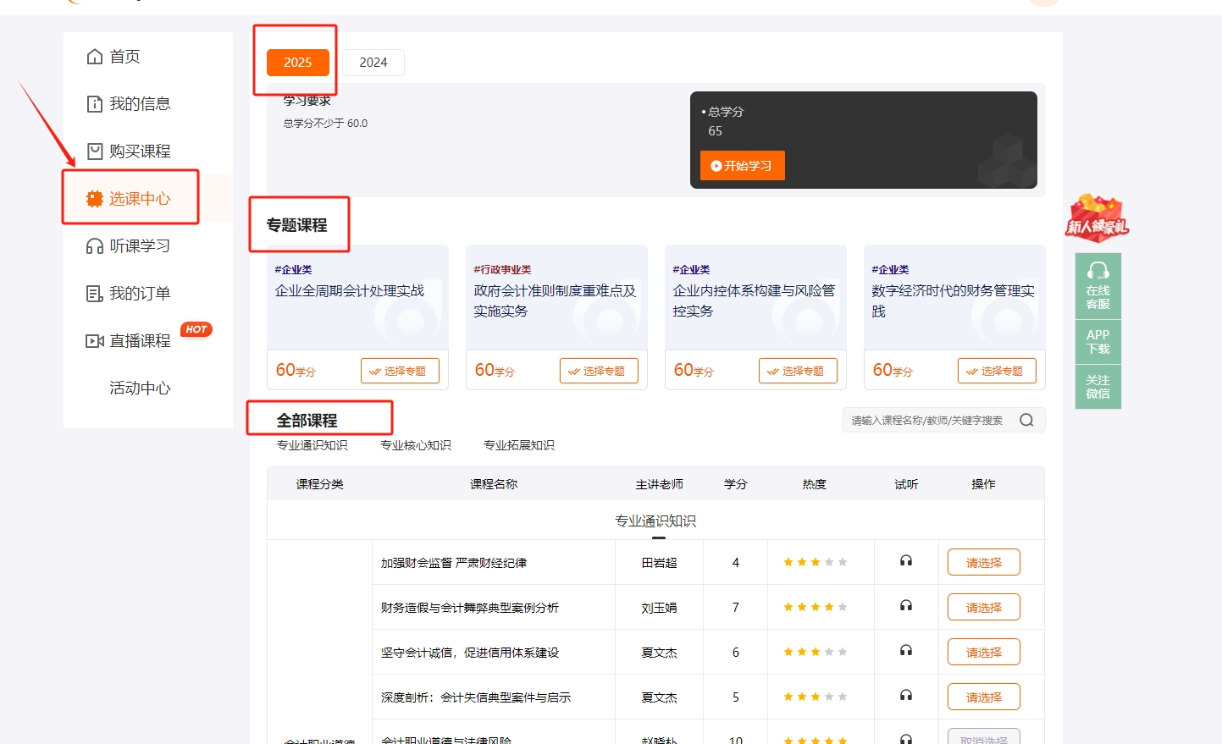Click the search magnifier icon
This screenshot has width=1222, height=744.
(1027, 419)
